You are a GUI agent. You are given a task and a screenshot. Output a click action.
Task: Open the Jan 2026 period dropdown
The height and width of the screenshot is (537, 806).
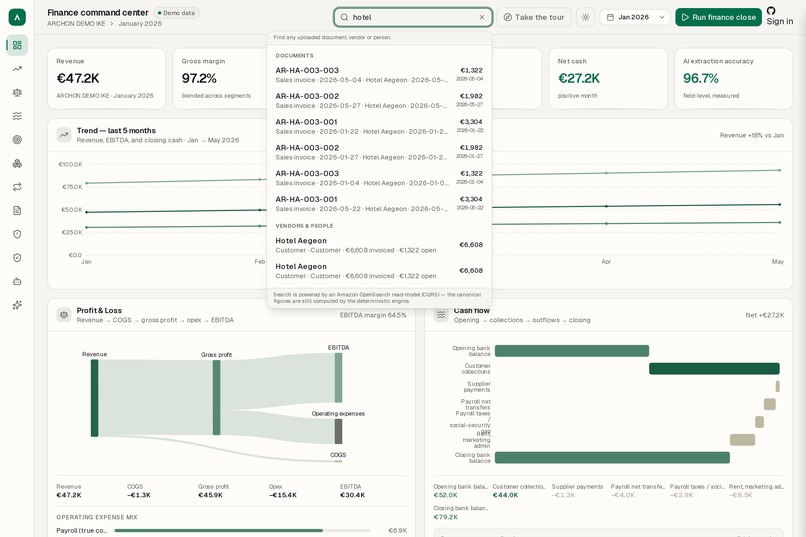635,17
